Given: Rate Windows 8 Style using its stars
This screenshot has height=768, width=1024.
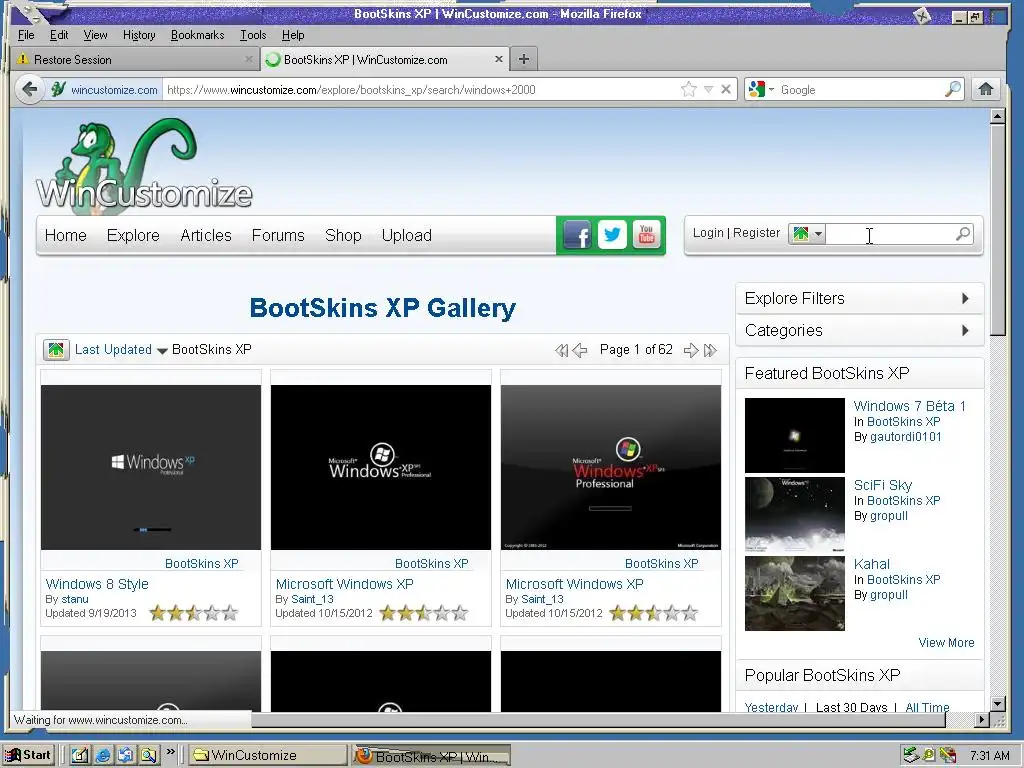Looking at the screenshot, I should [x=193, y=613].
